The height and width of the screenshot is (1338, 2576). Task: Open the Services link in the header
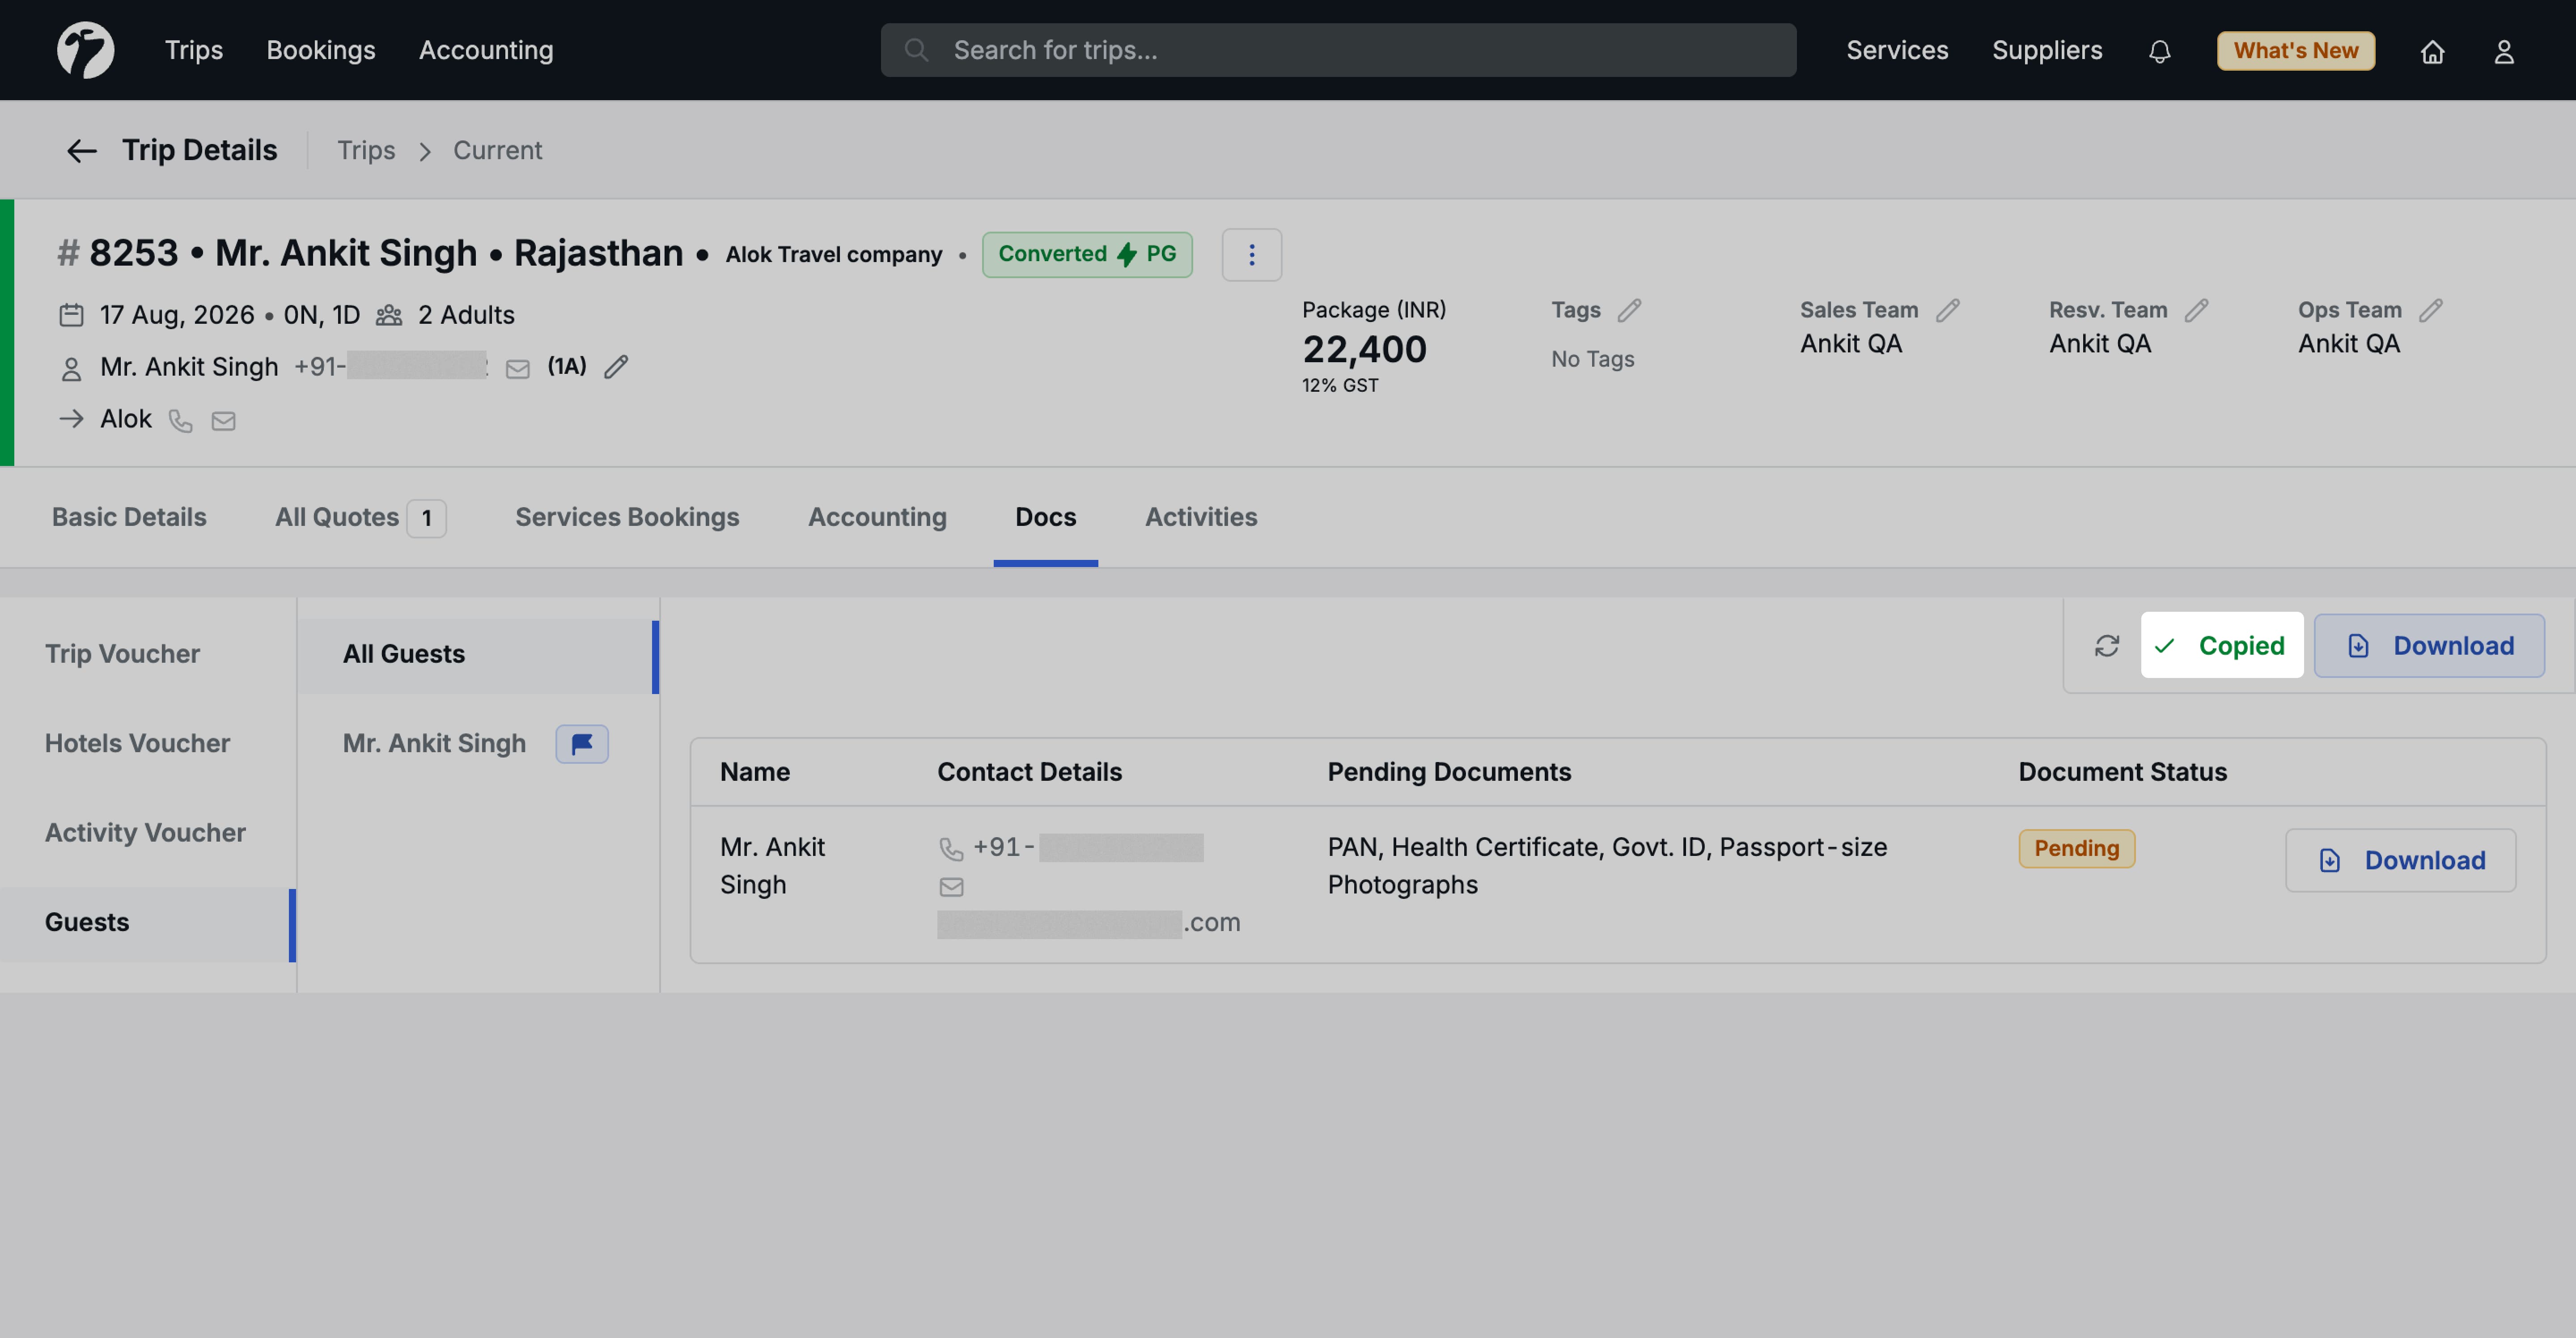[1897, 50]
